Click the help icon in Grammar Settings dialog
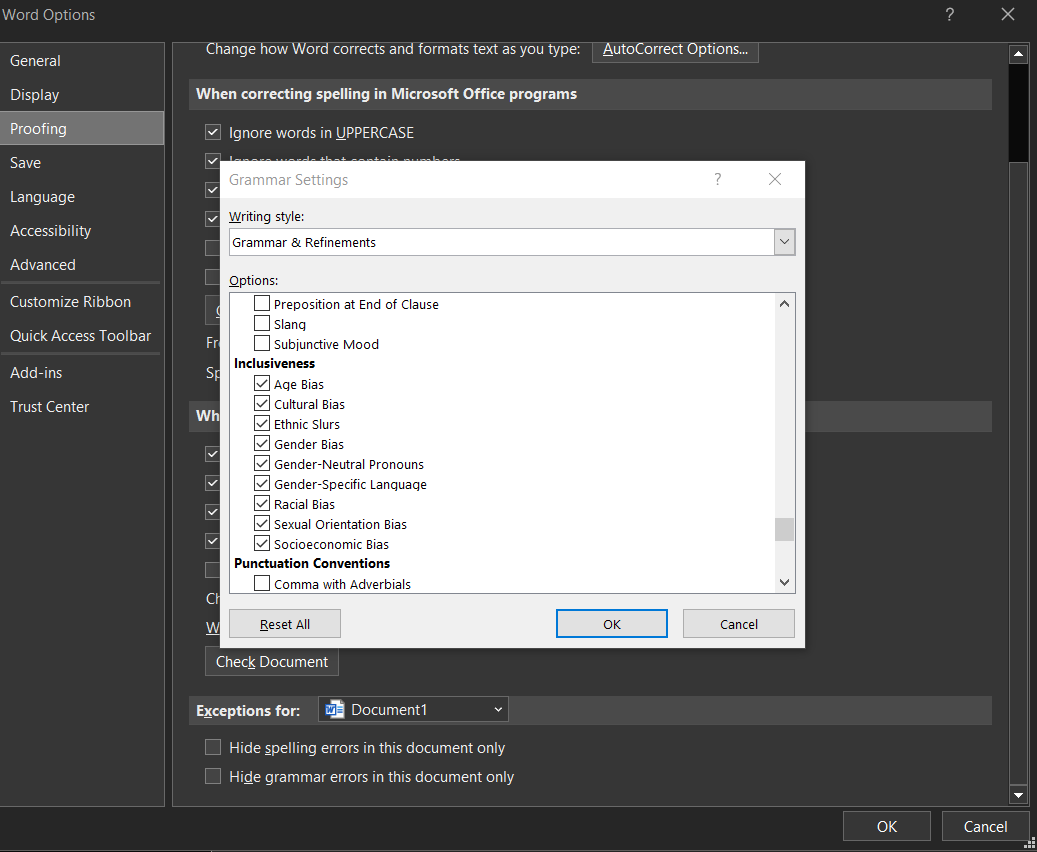The width and height of the screenshot is (1037, 852). point(717,179)
